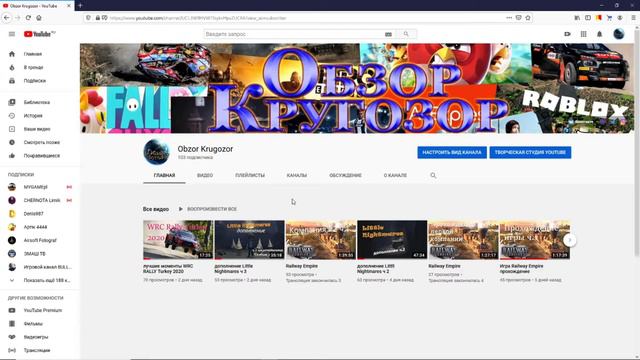
Task: Open the account avatar menu
Action: (x=619, y=34)
